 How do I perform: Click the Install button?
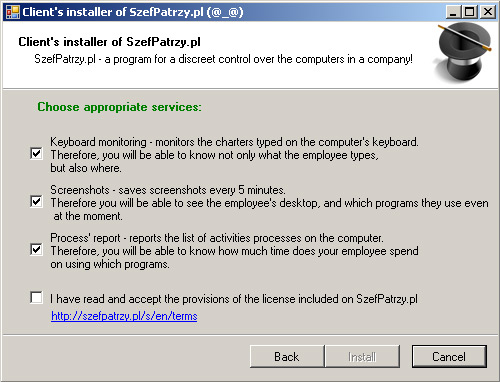[362, 357]
